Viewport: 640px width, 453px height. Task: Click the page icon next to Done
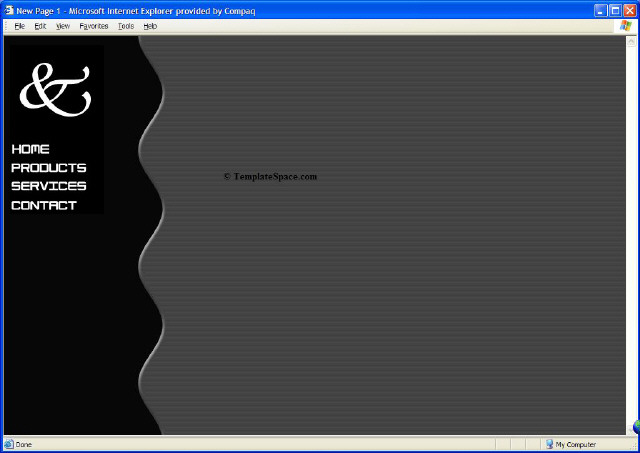pyautogui.click(x=8, y=444)
